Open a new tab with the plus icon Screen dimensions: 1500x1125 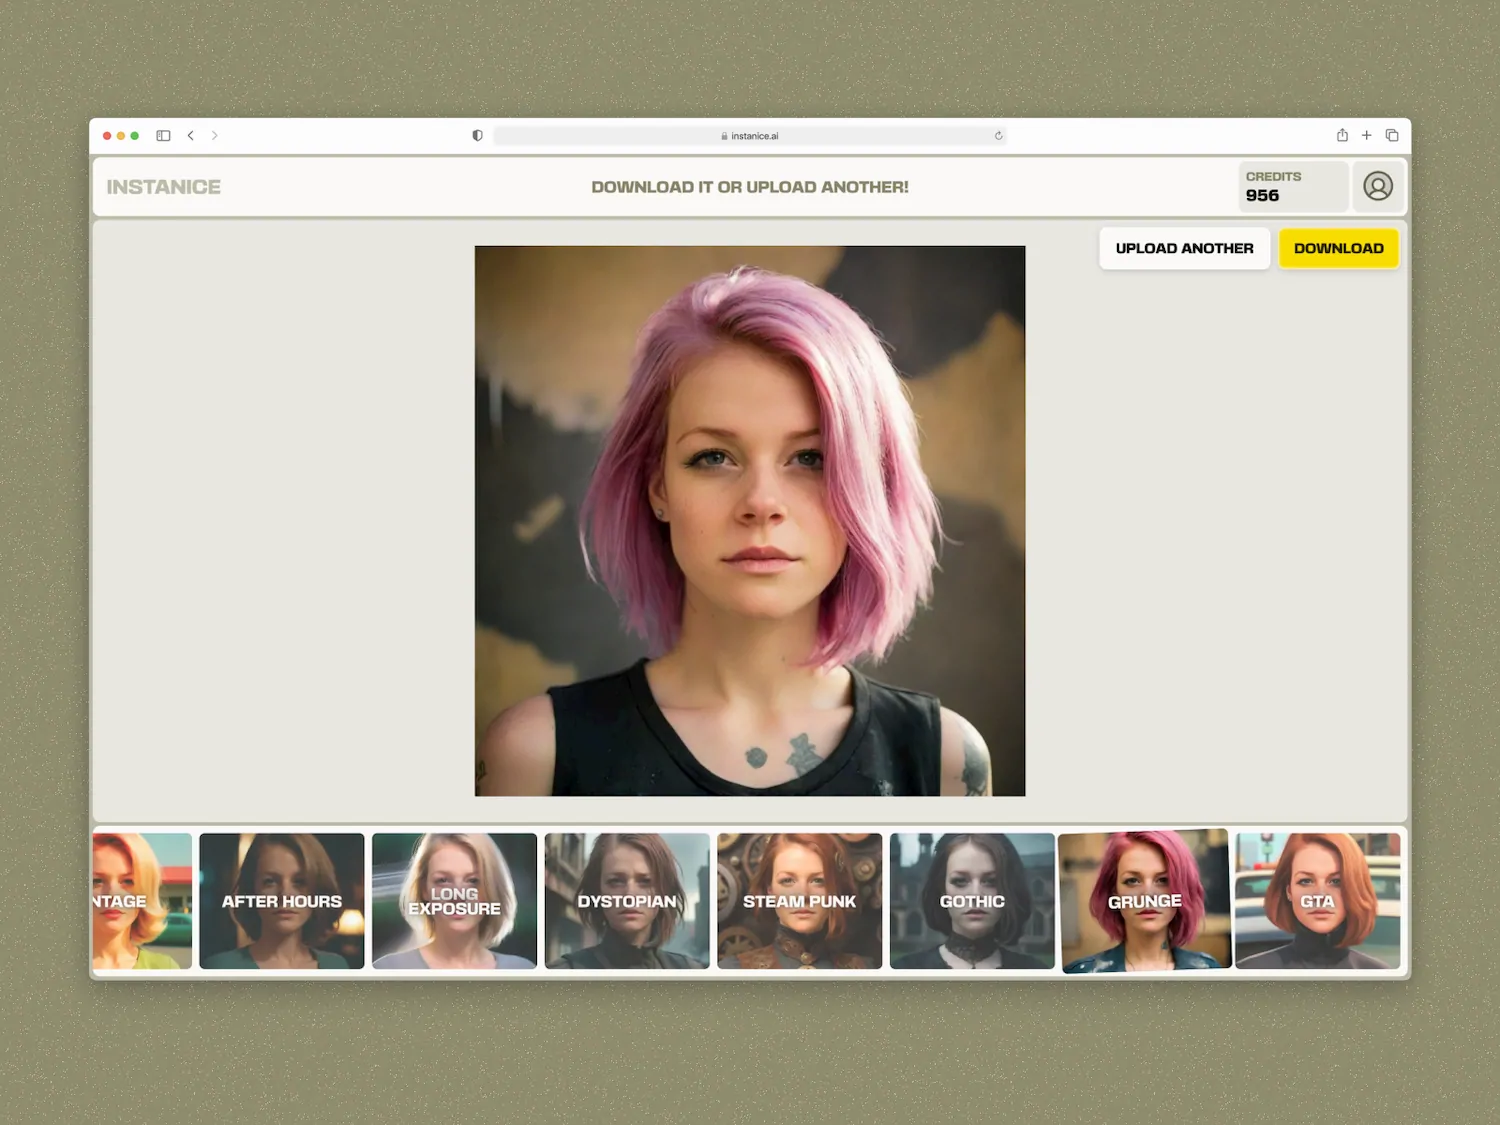1367,135
